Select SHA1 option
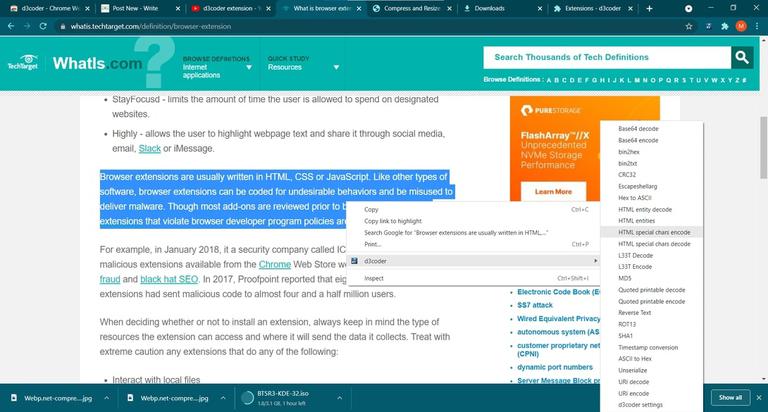 click(651, 336)
